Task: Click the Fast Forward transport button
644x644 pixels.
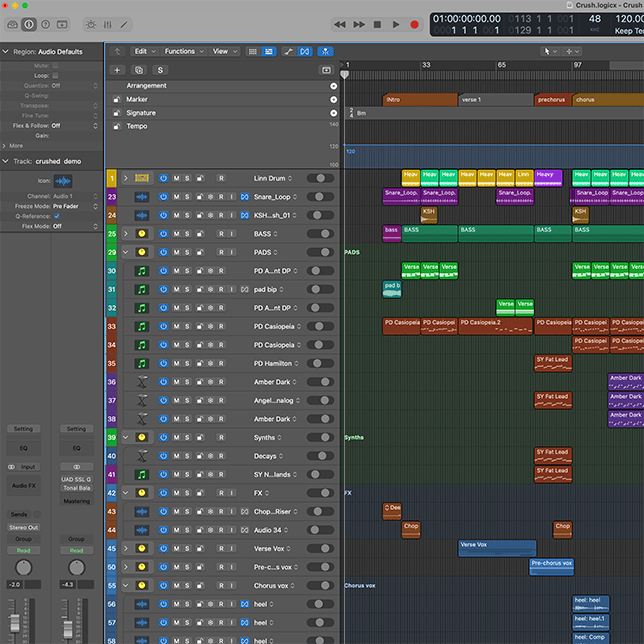Action: [x=359, y=25]
